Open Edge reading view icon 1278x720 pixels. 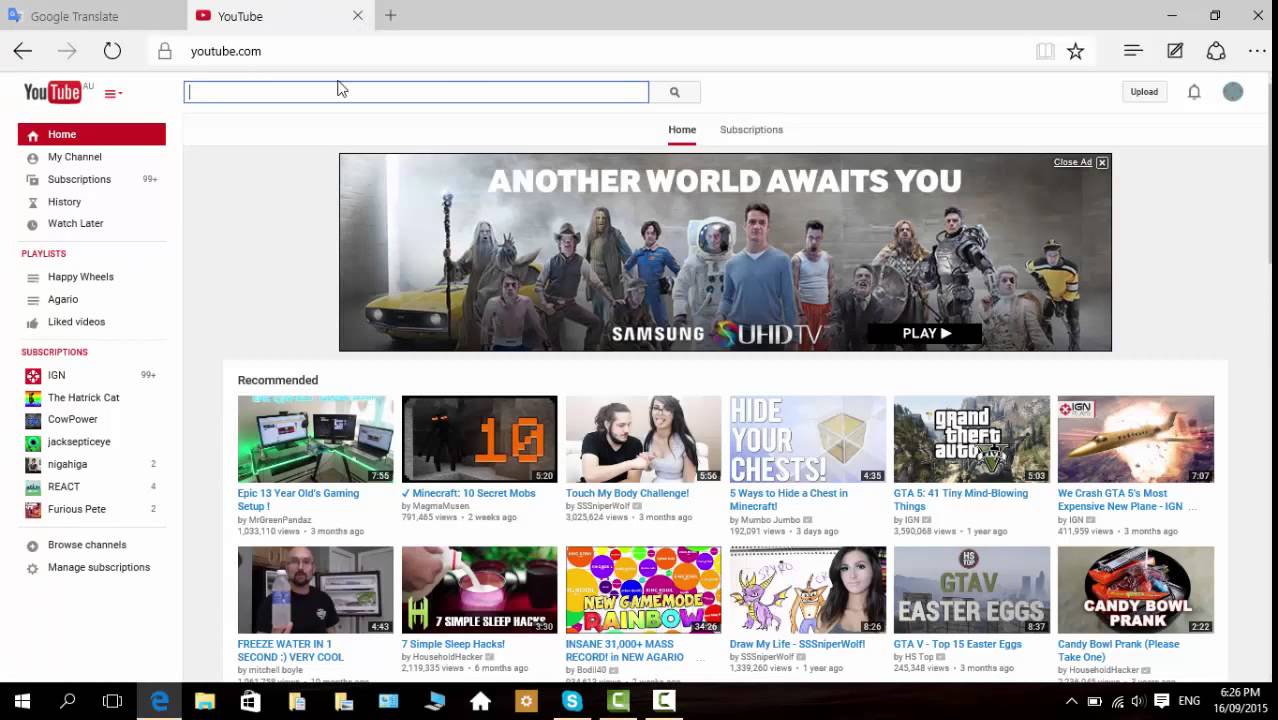pyautogui.click(x=1045, y=51)
